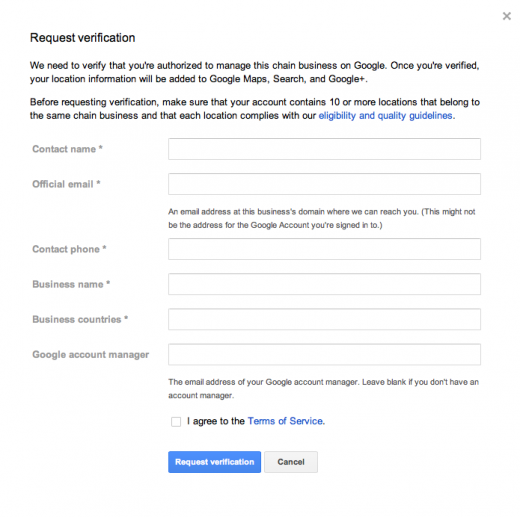The image size is (520, 517).
Task: Select the Request verification heading title
Action: pyautogui.click(x=83, y=38)
